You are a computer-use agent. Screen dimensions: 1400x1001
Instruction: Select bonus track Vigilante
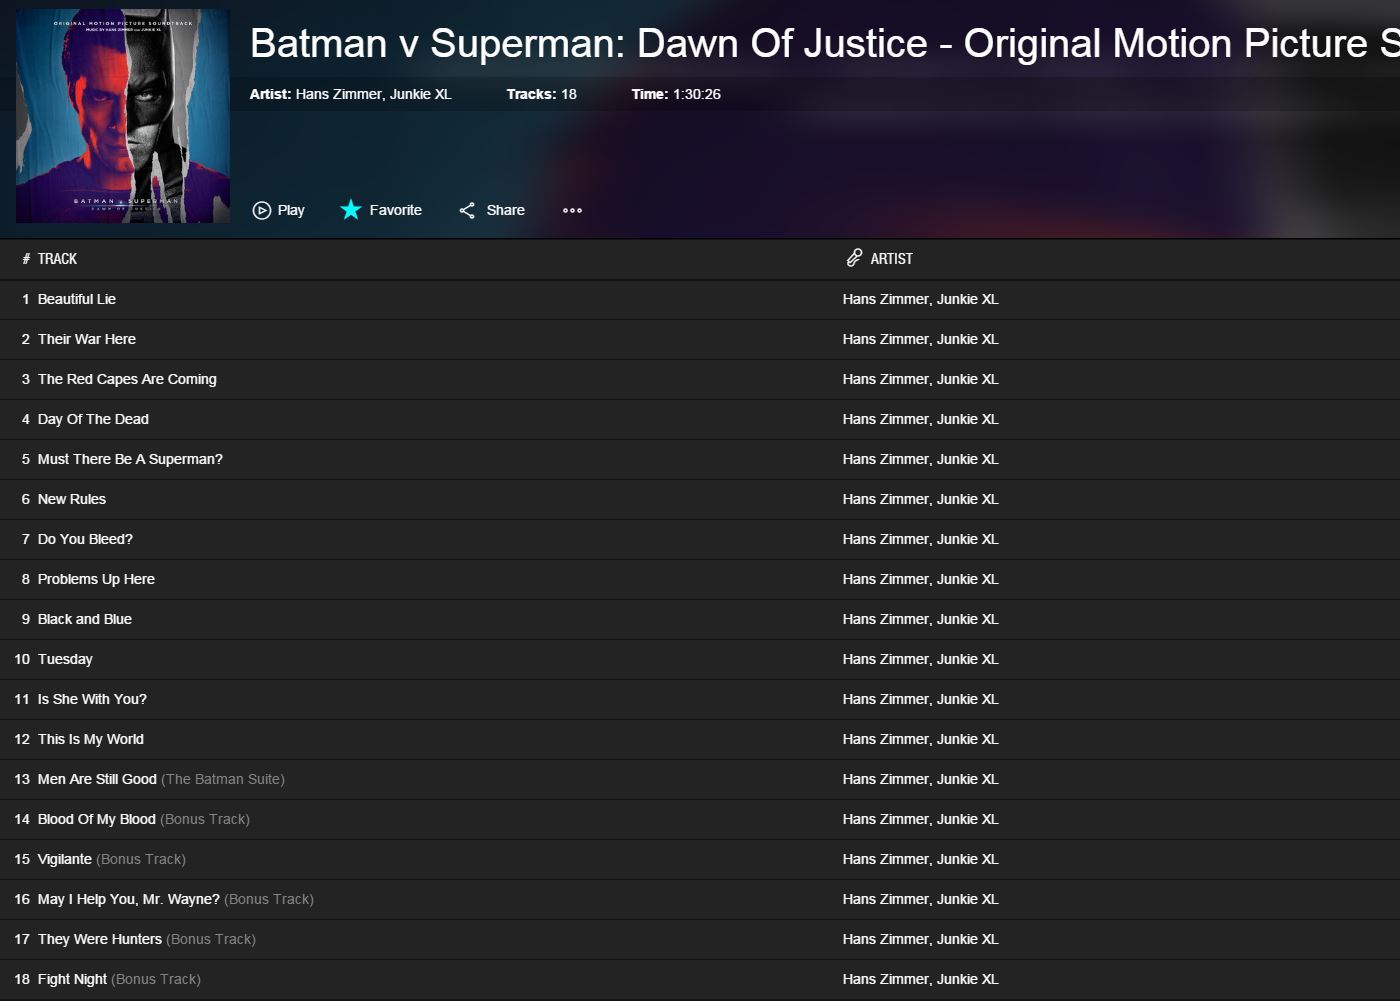tap(65, 859)
